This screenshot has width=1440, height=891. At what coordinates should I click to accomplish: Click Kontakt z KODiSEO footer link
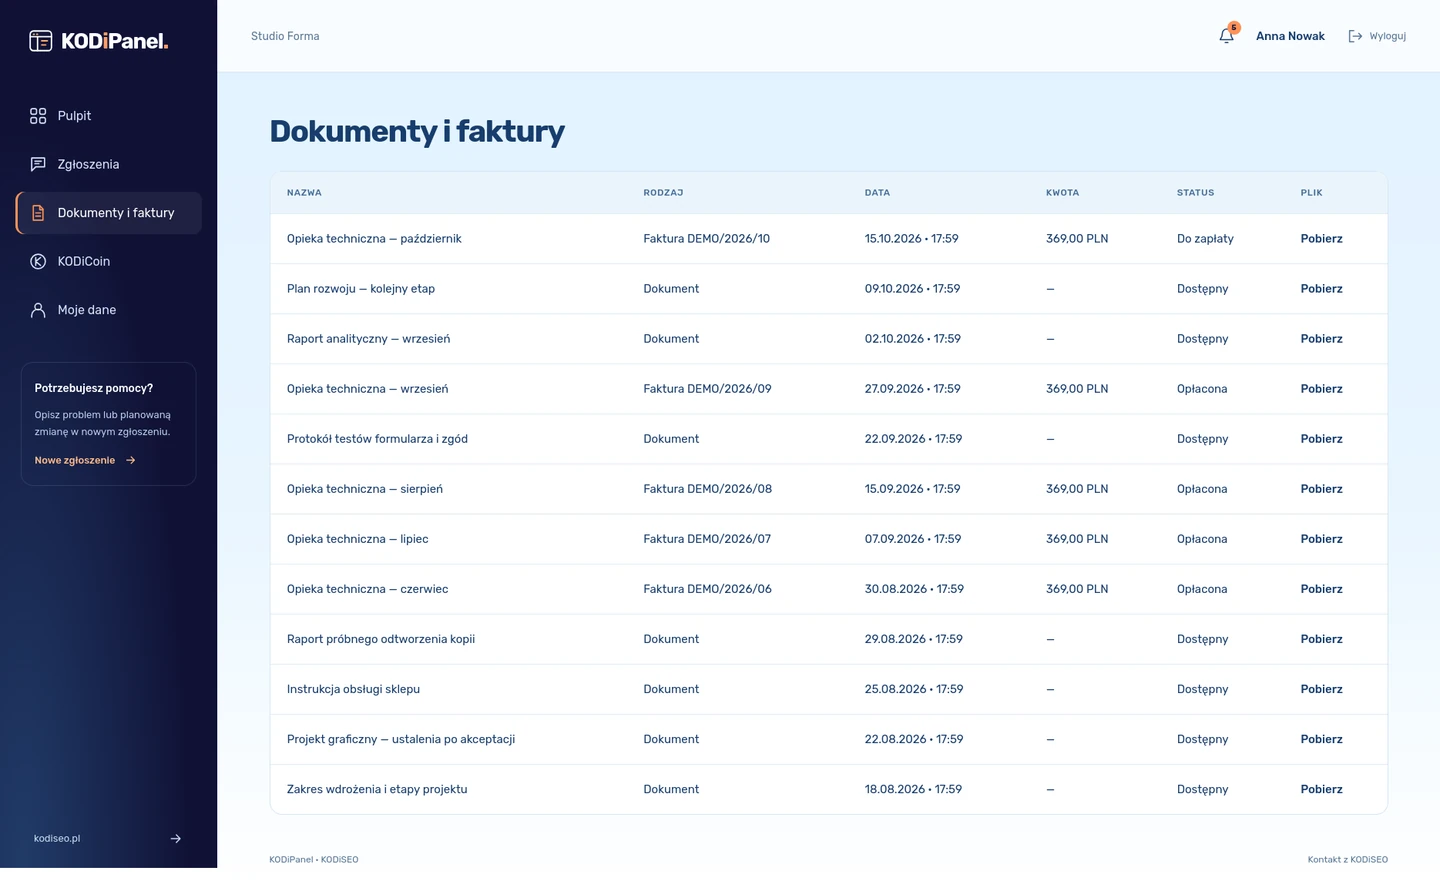pos(1347,860)
